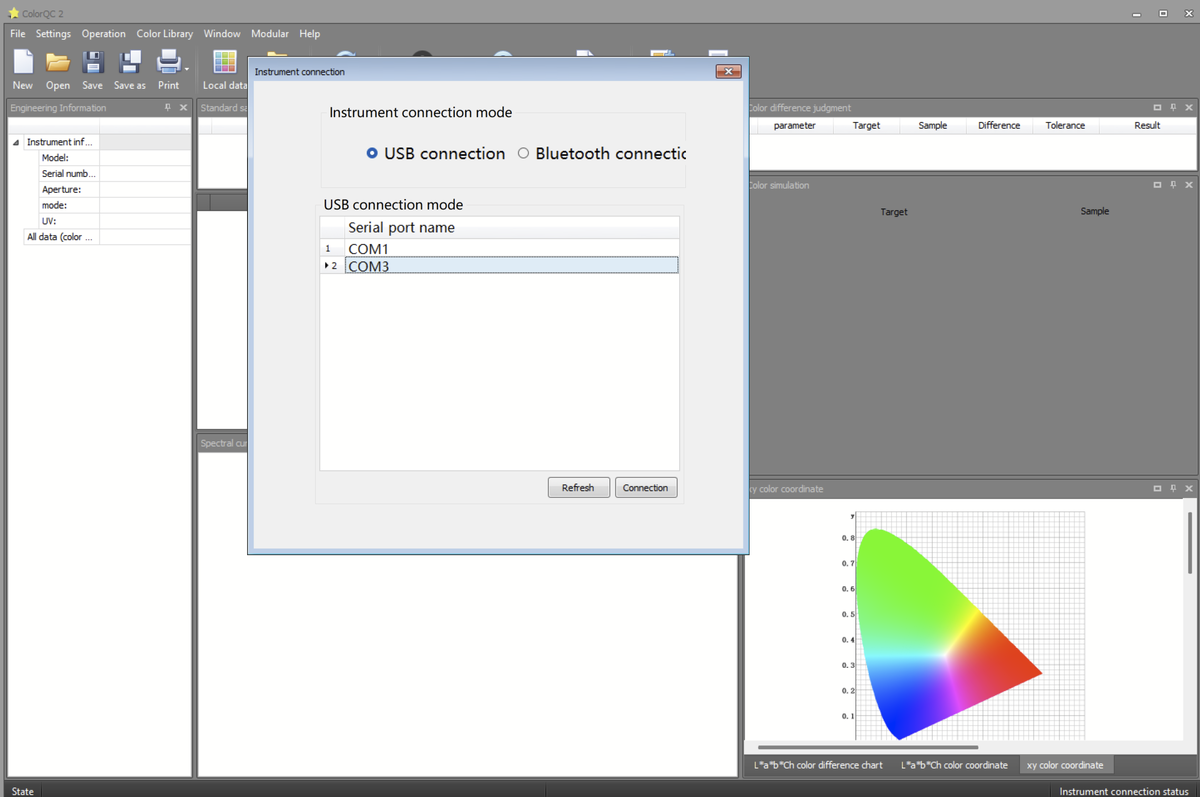The image size is (1200, 797).
Task: Open the Operation menu
Action: [103, 34]
